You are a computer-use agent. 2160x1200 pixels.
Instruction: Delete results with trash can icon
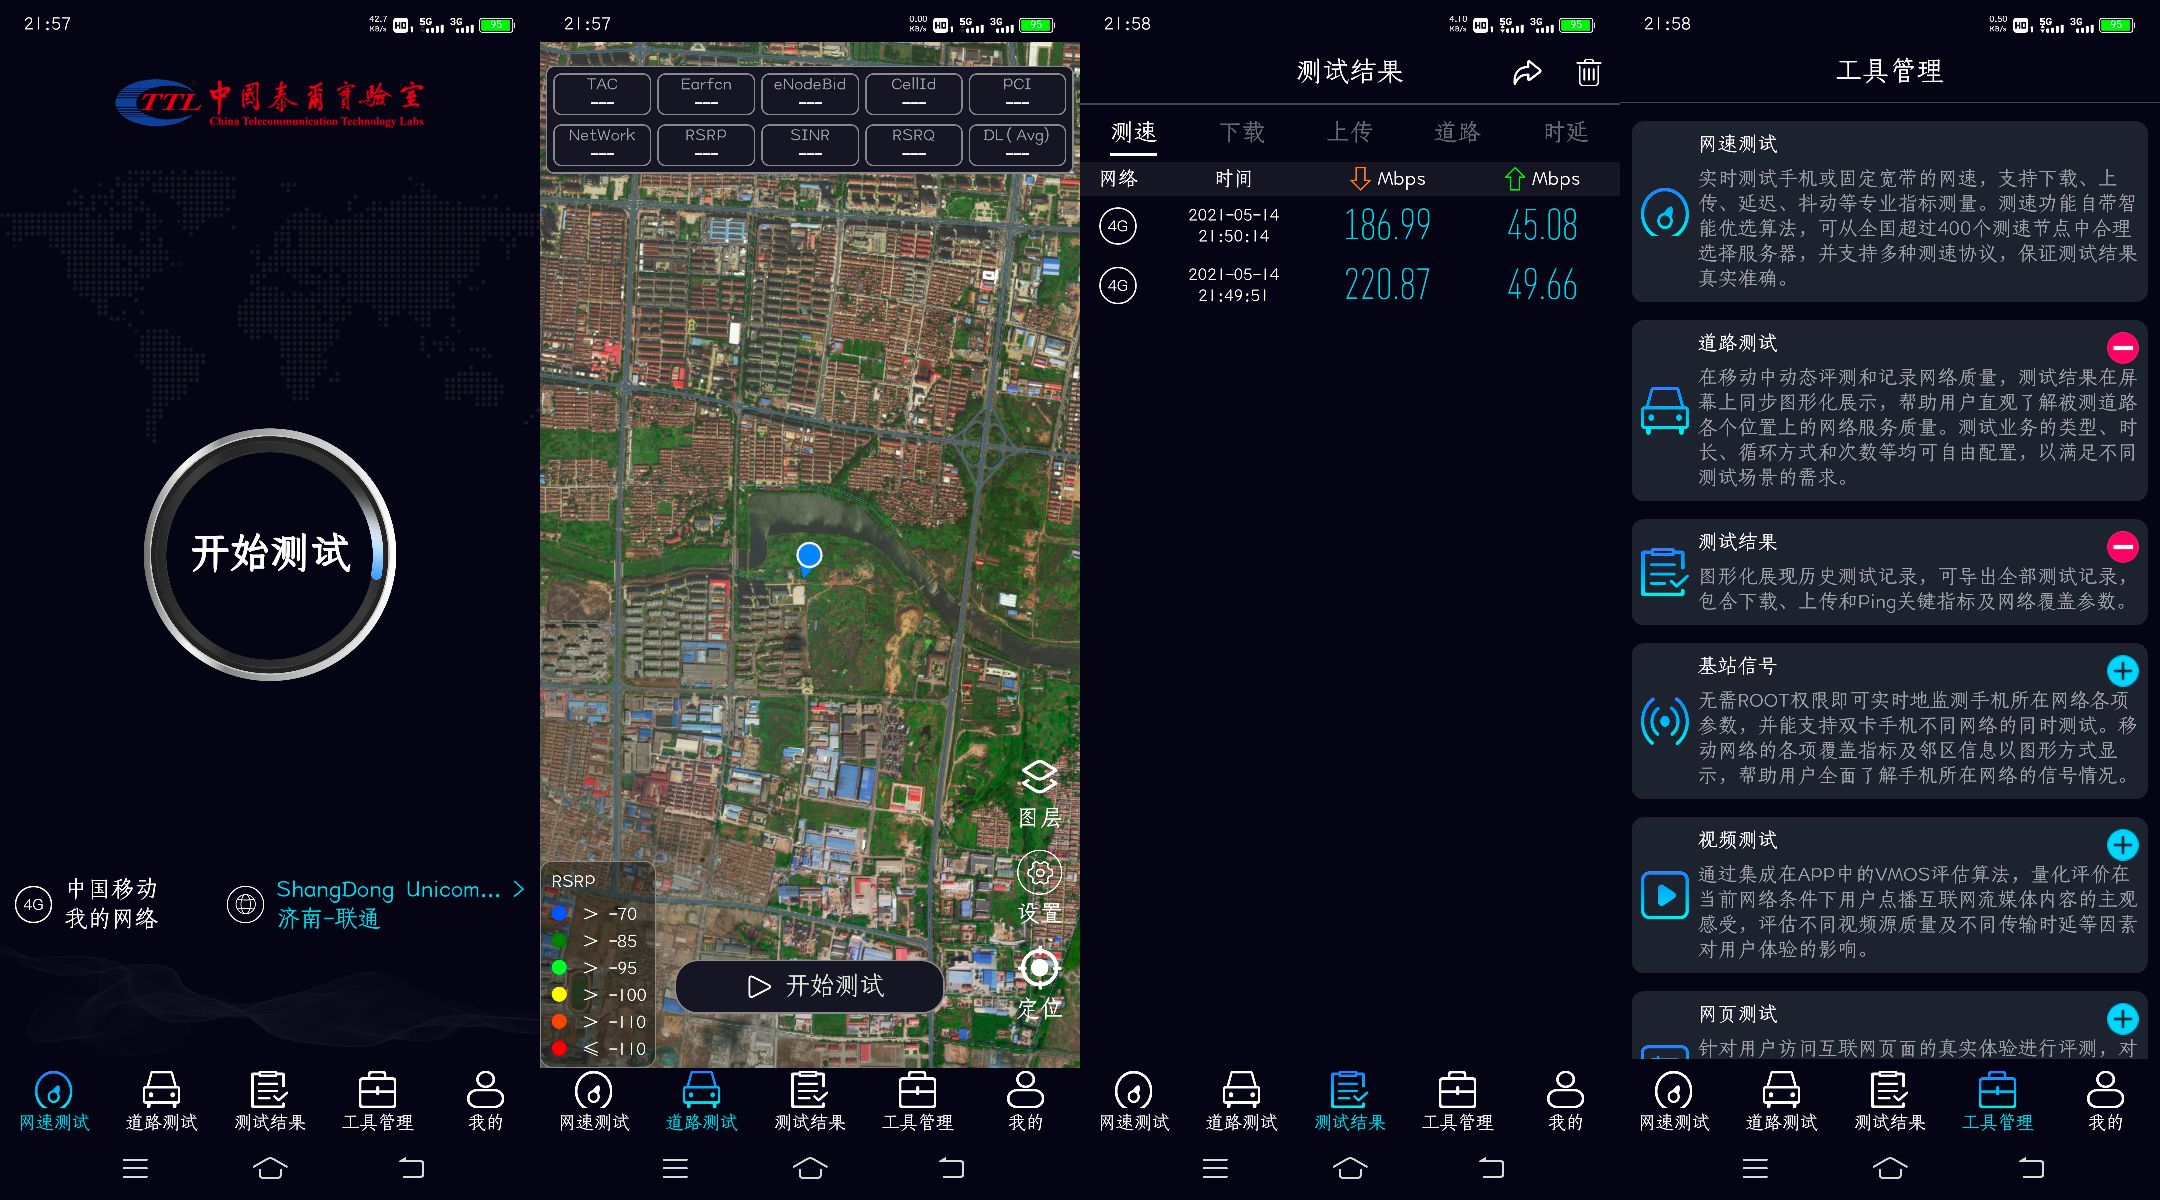click(x=1588, y=72)
